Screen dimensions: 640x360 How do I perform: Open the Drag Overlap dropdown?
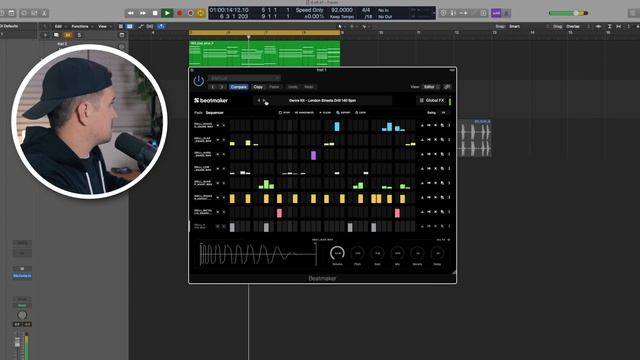(573, 26)
